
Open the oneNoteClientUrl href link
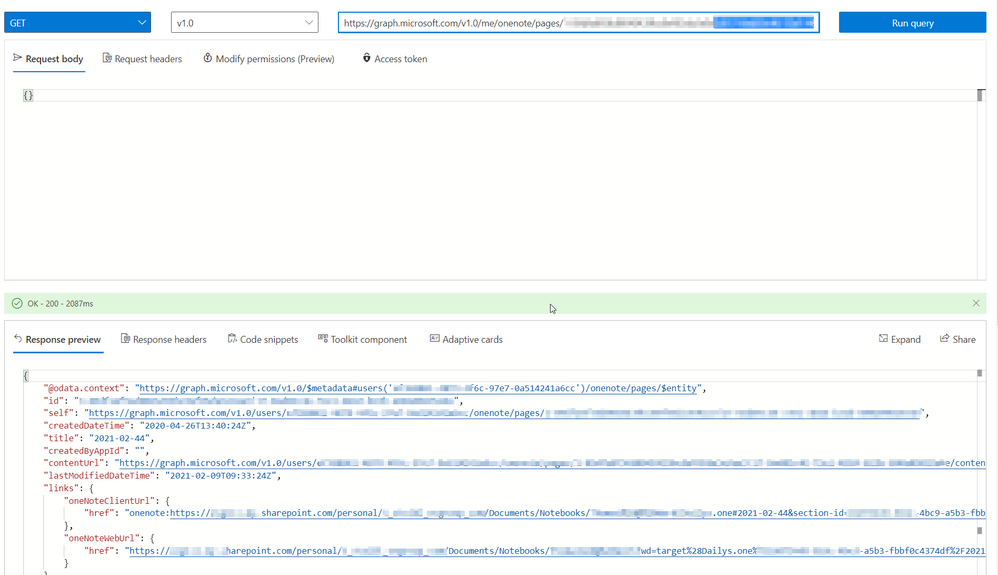tap(577, 513)
